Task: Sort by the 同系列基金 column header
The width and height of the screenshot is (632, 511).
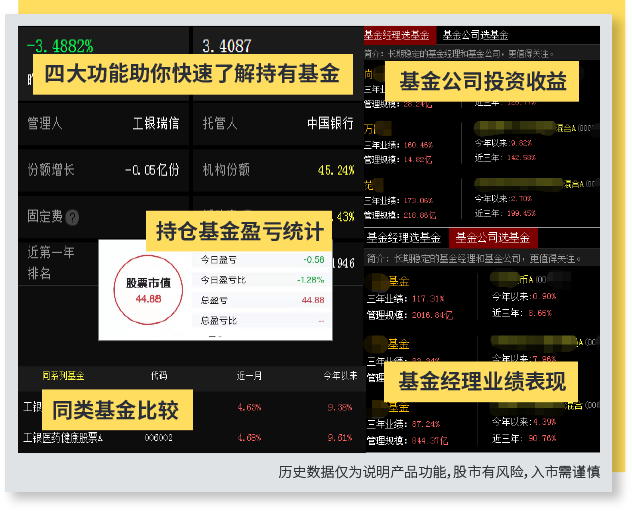Action: pyautogui.click(x=62, y=376)
